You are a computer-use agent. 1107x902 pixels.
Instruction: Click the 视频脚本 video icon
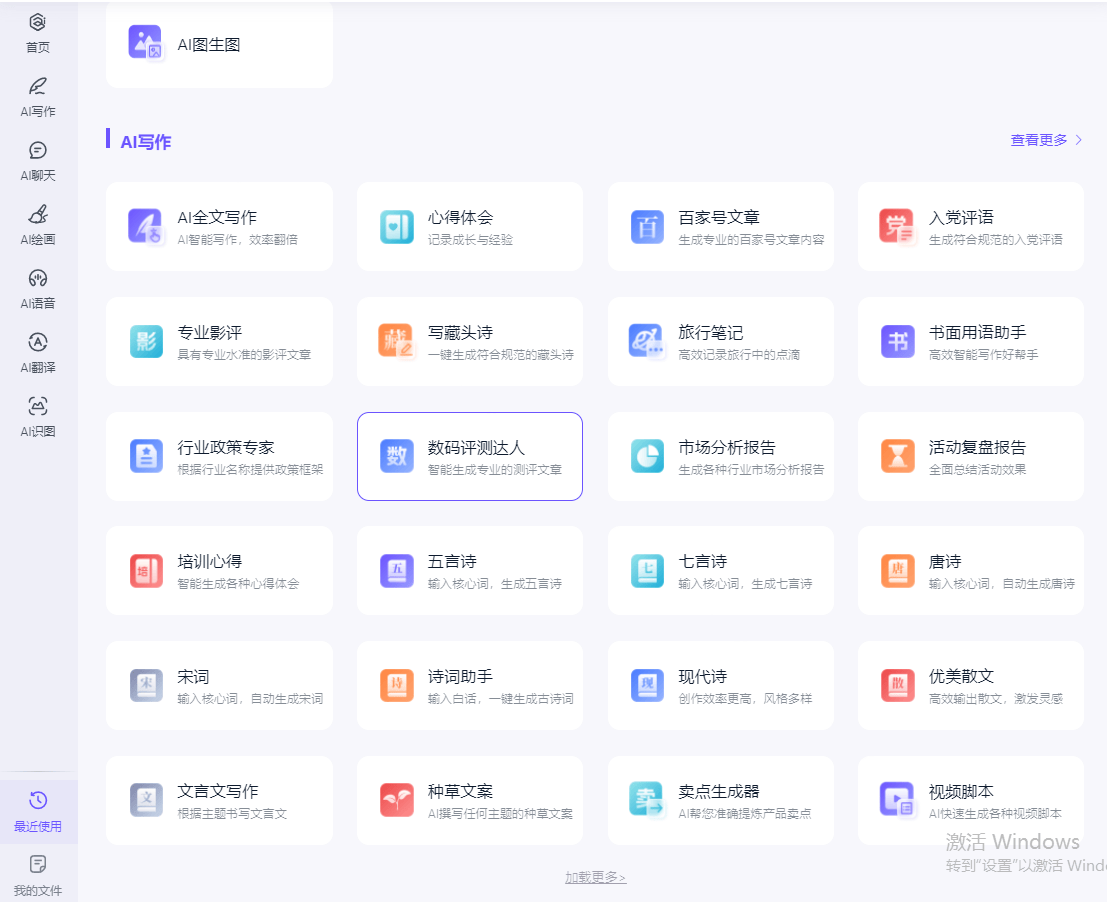pos(897,800)
